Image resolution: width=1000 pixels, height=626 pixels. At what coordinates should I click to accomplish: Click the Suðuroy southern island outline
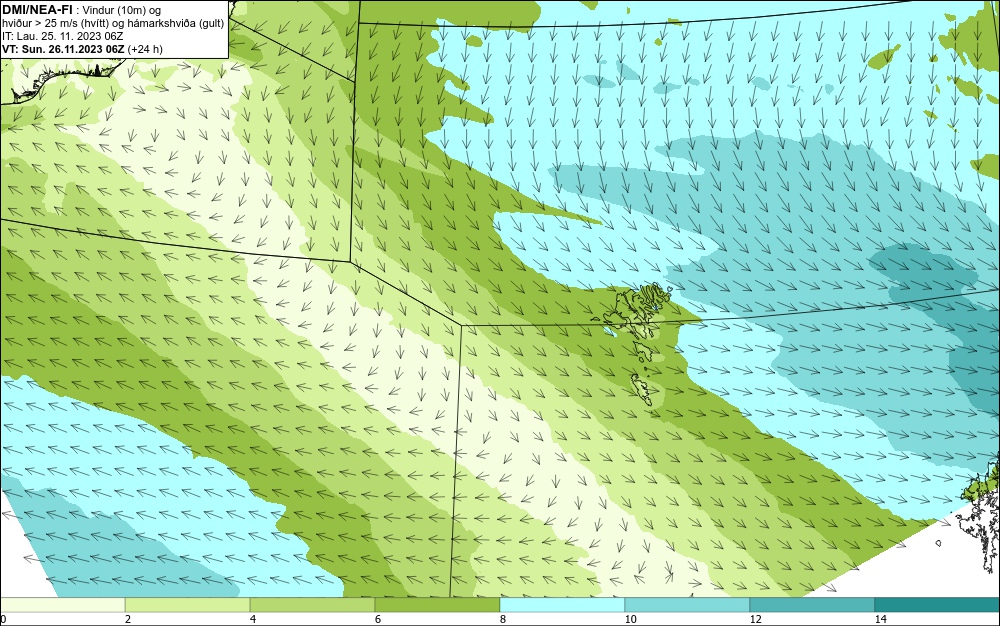(642, 389)
